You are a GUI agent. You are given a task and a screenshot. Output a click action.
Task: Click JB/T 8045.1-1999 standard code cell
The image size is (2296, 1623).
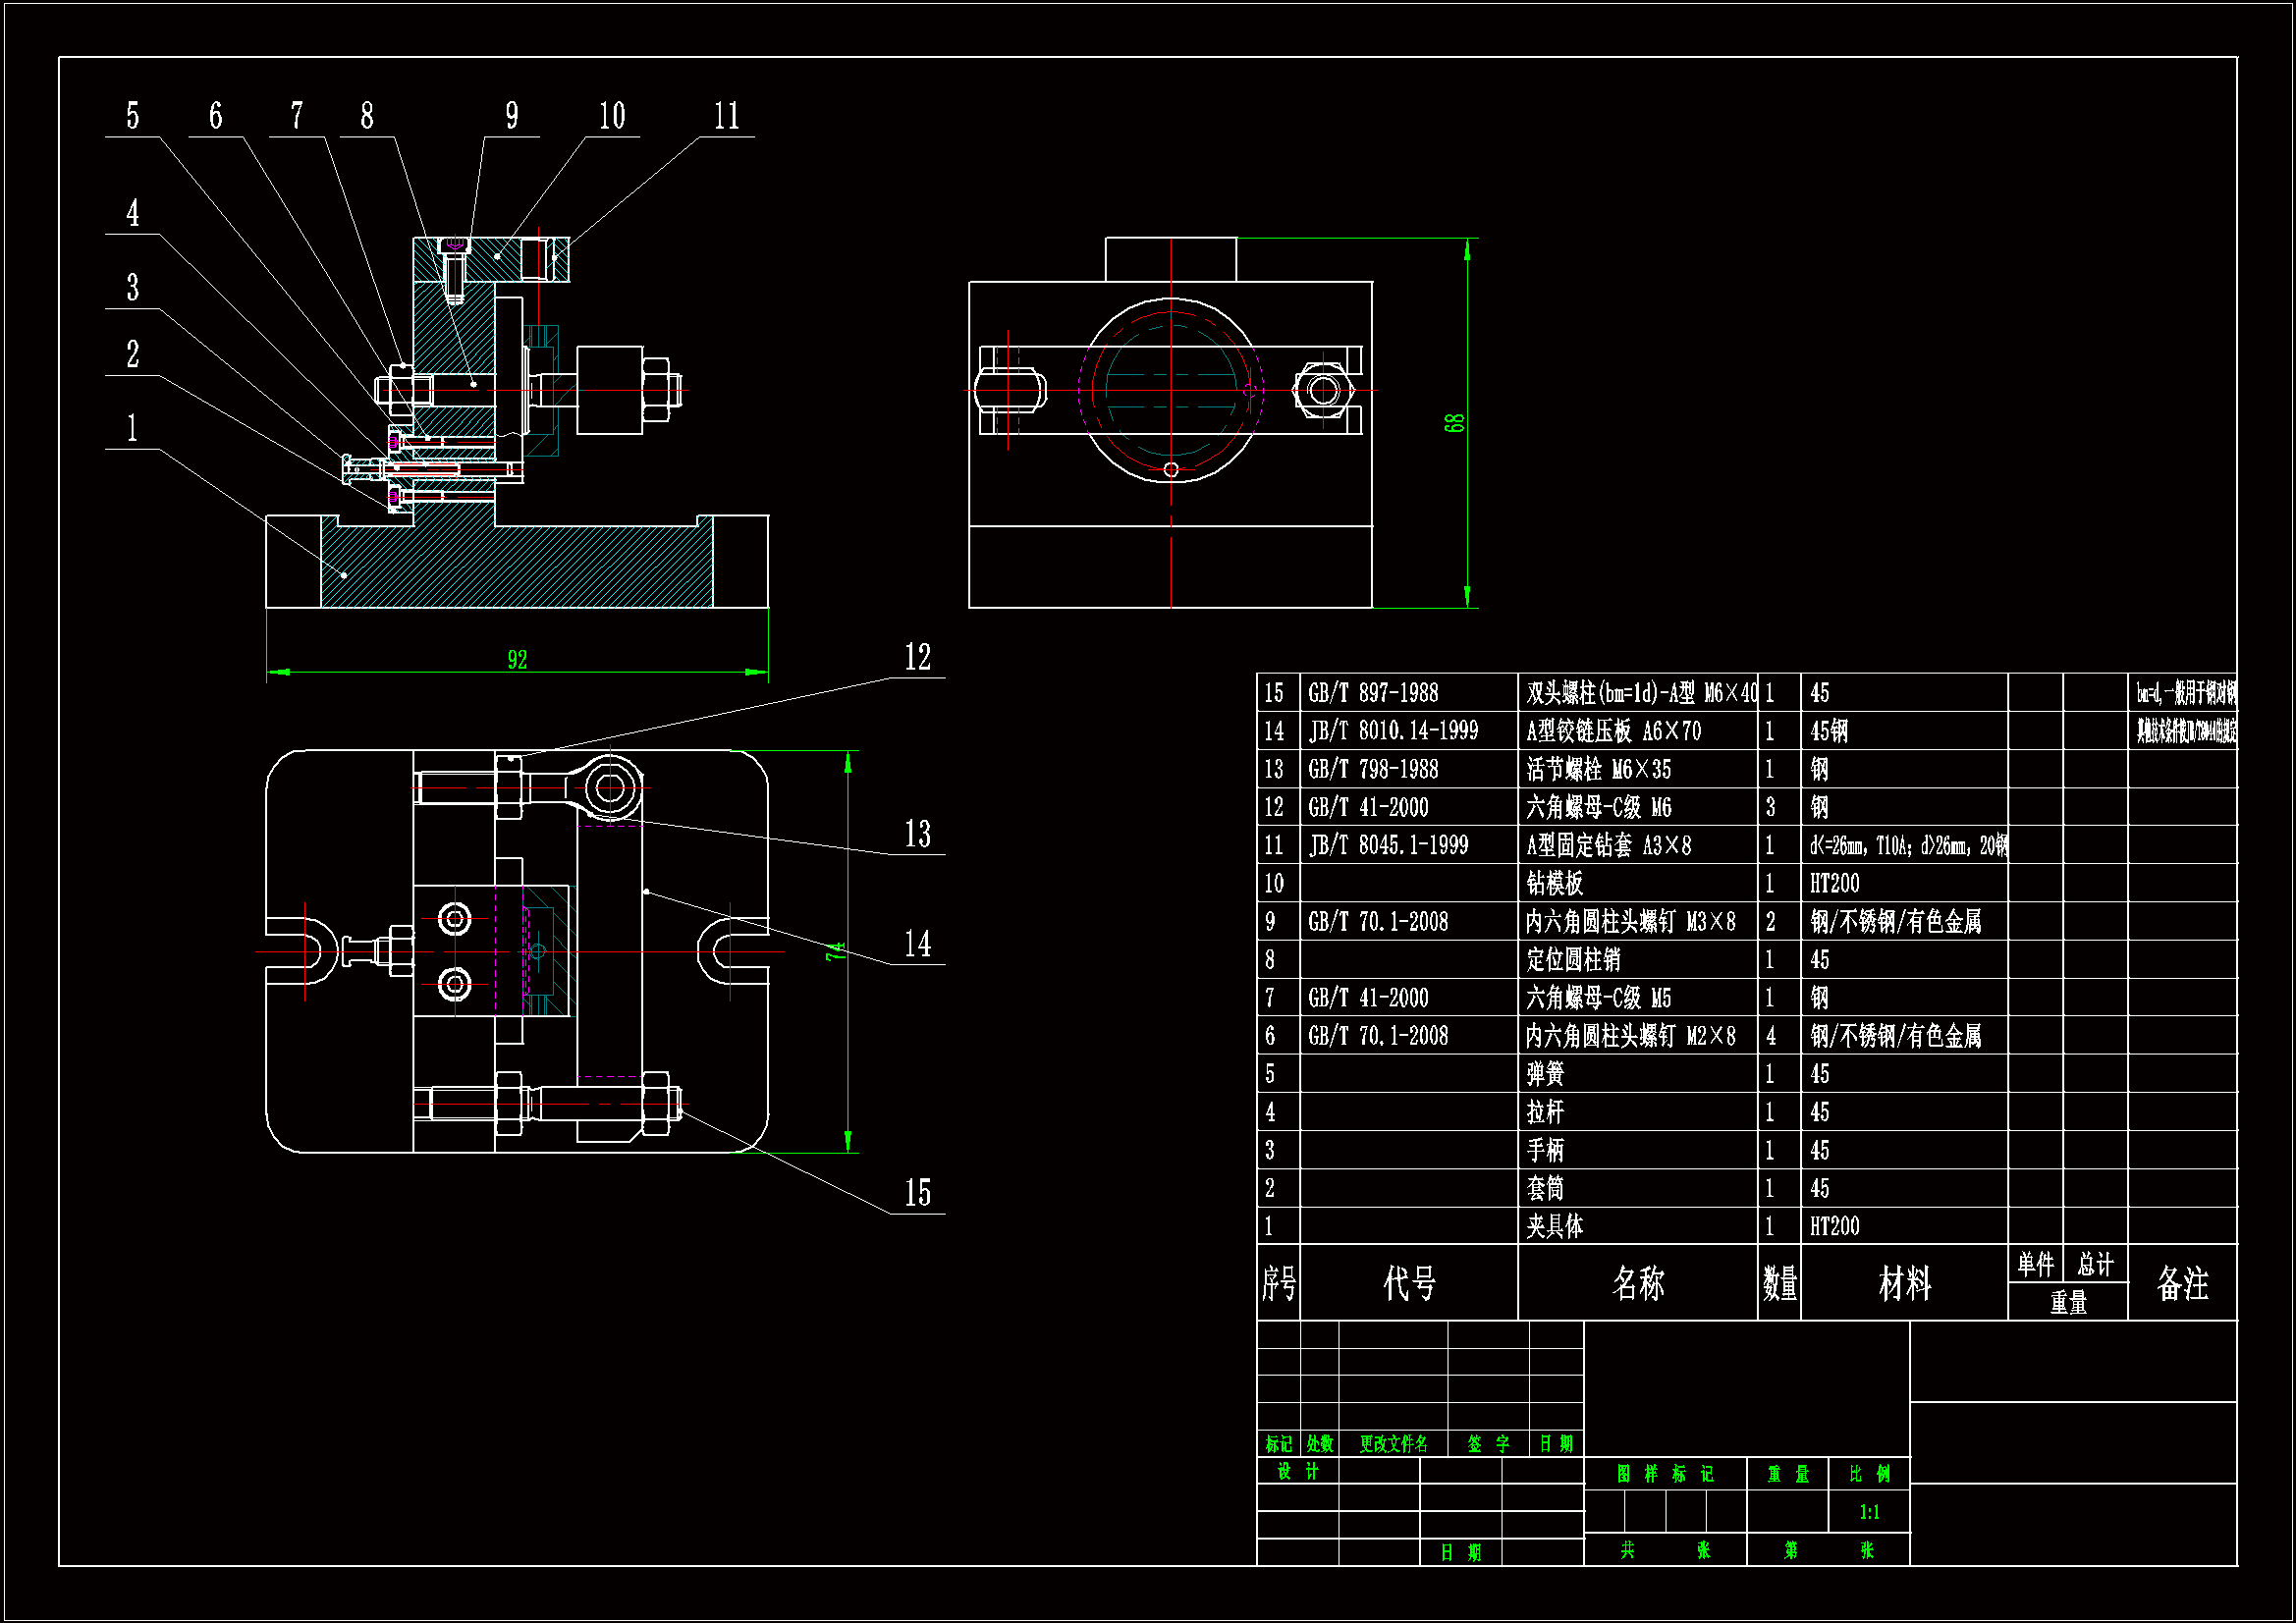tap(1388, 846)
